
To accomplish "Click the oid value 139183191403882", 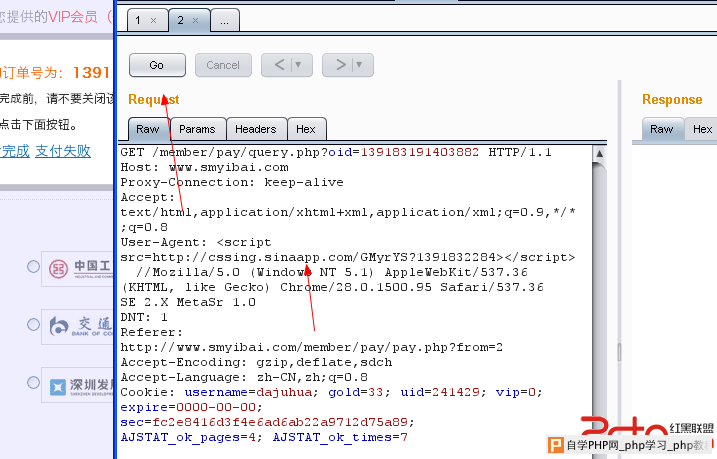I will [x=419, y=152].
